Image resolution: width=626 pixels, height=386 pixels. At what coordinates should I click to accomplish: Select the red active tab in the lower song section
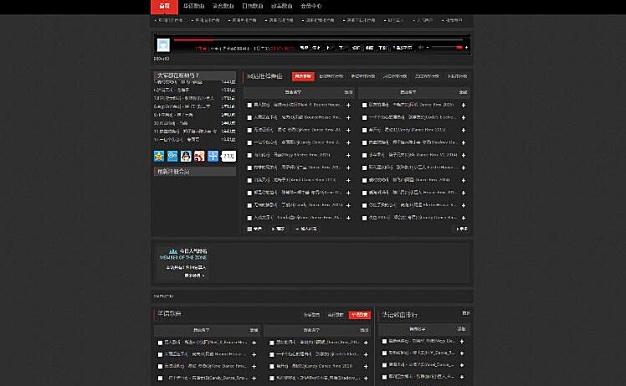point(359,315)
